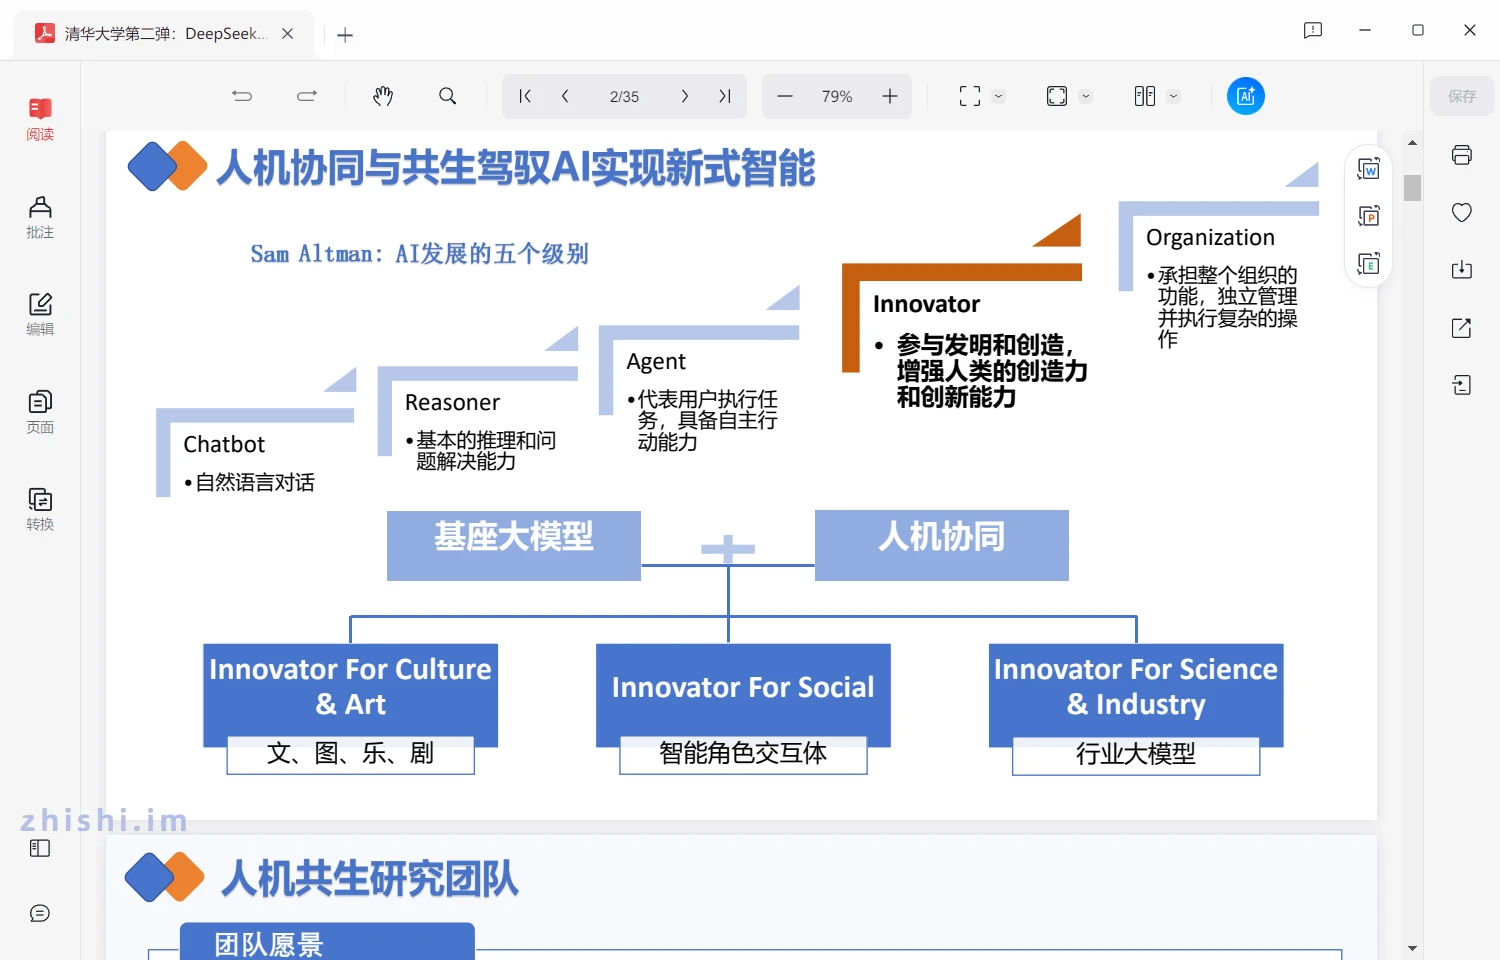Click the 保存 save button
The height and width of the screenshot is (960, 1500).
click(x=1462, y=96)
